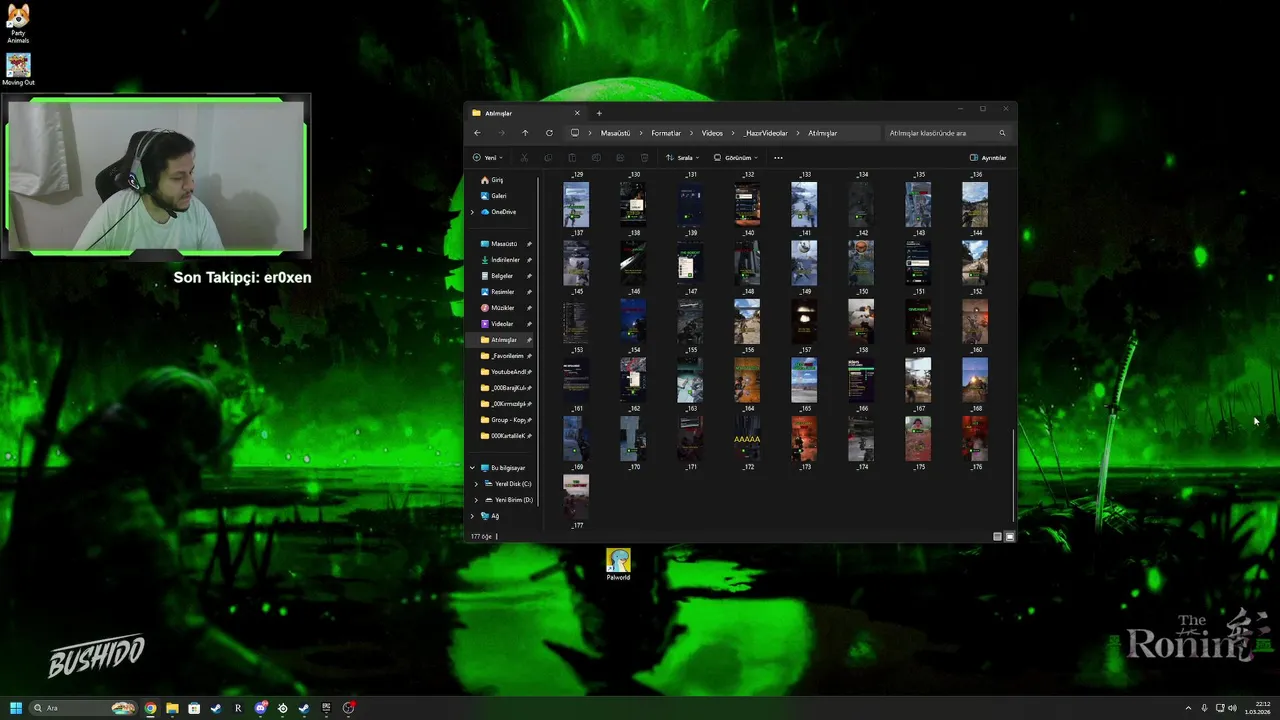Open Party Animals desktop shortcut
Image resolution: width=1280 pixels, height=720 pixels.
[x=18, y=23]
